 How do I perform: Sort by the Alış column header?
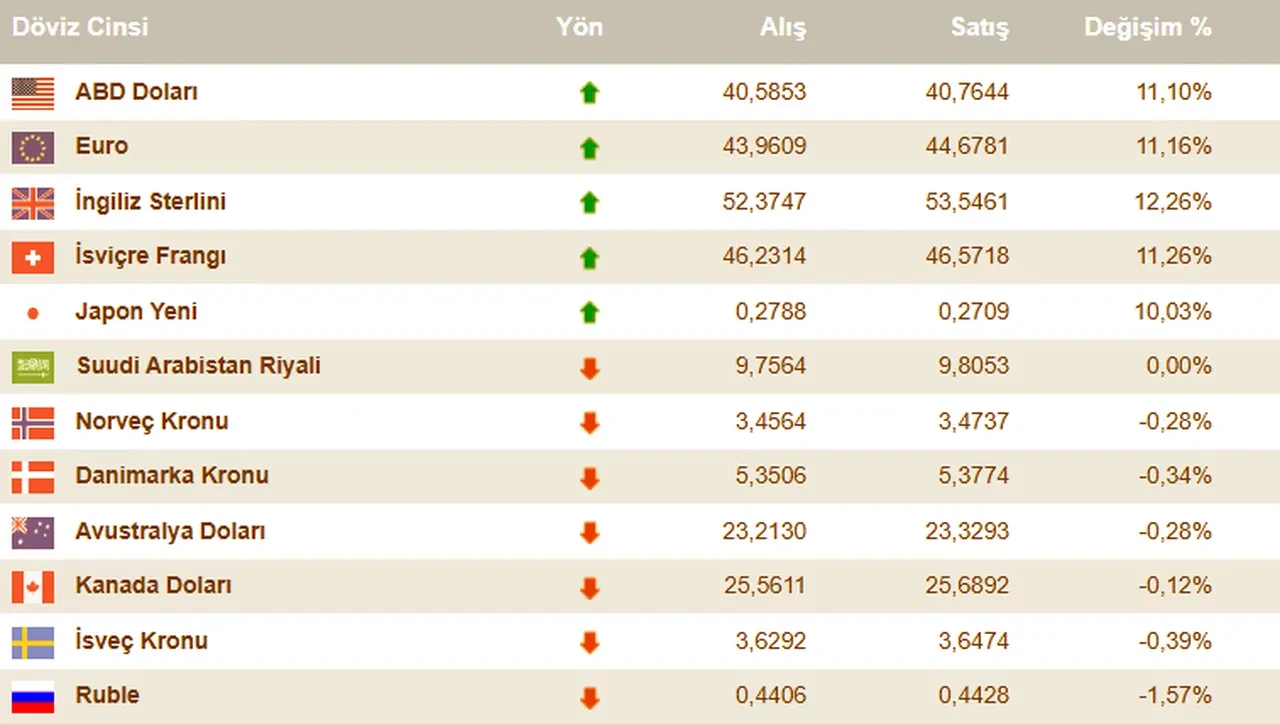(x=783, y=28)
